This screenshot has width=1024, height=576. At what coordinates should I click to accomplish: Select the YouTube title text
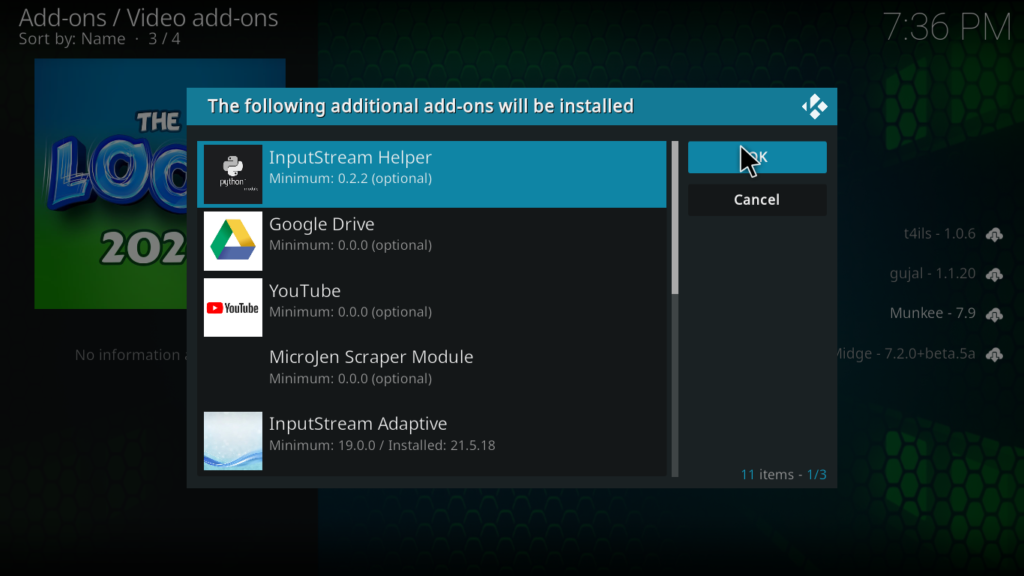305,291
